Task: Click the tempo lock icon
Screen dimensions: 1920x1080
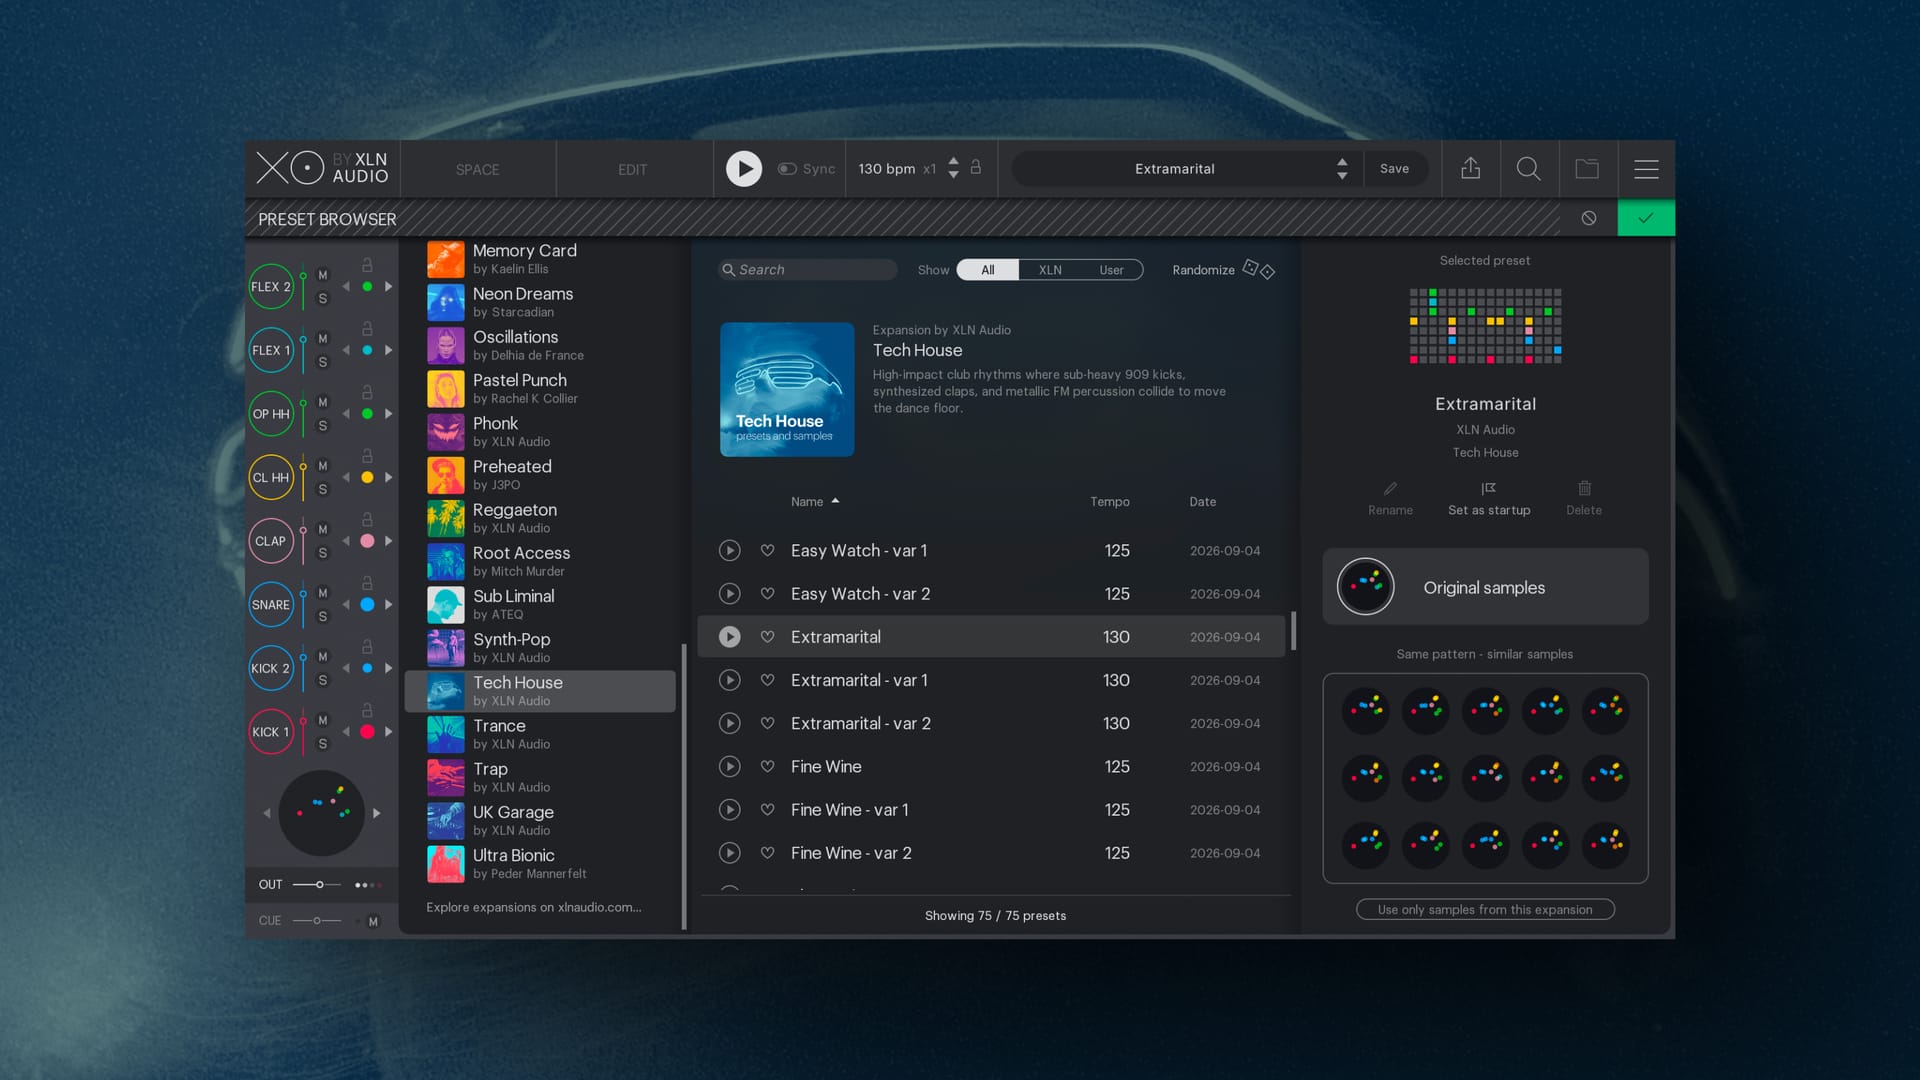Action: pos(976,167)
